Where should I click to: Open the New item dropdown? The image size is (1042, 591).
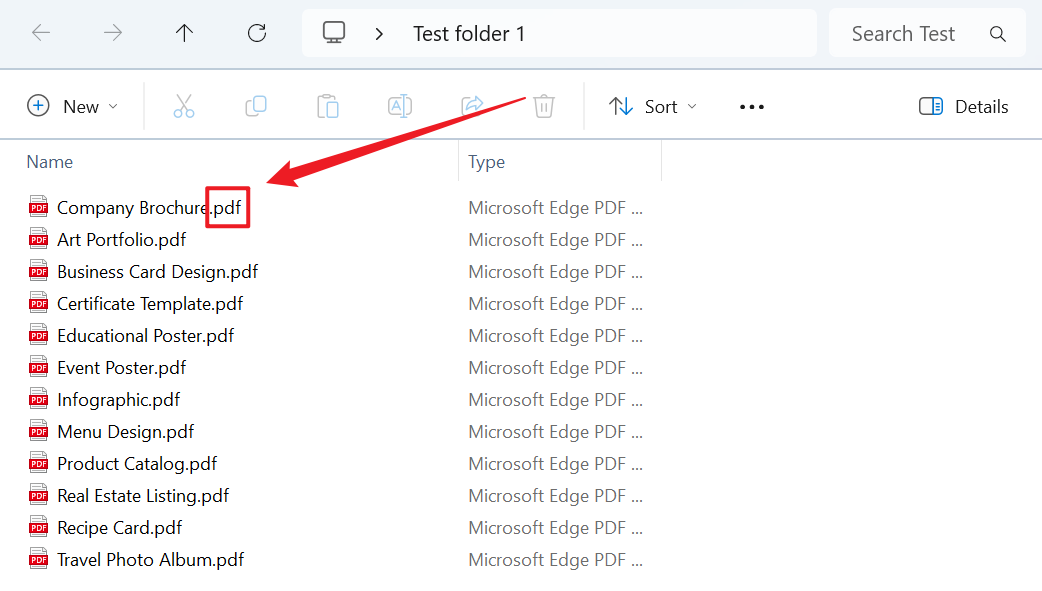[73, 106]
